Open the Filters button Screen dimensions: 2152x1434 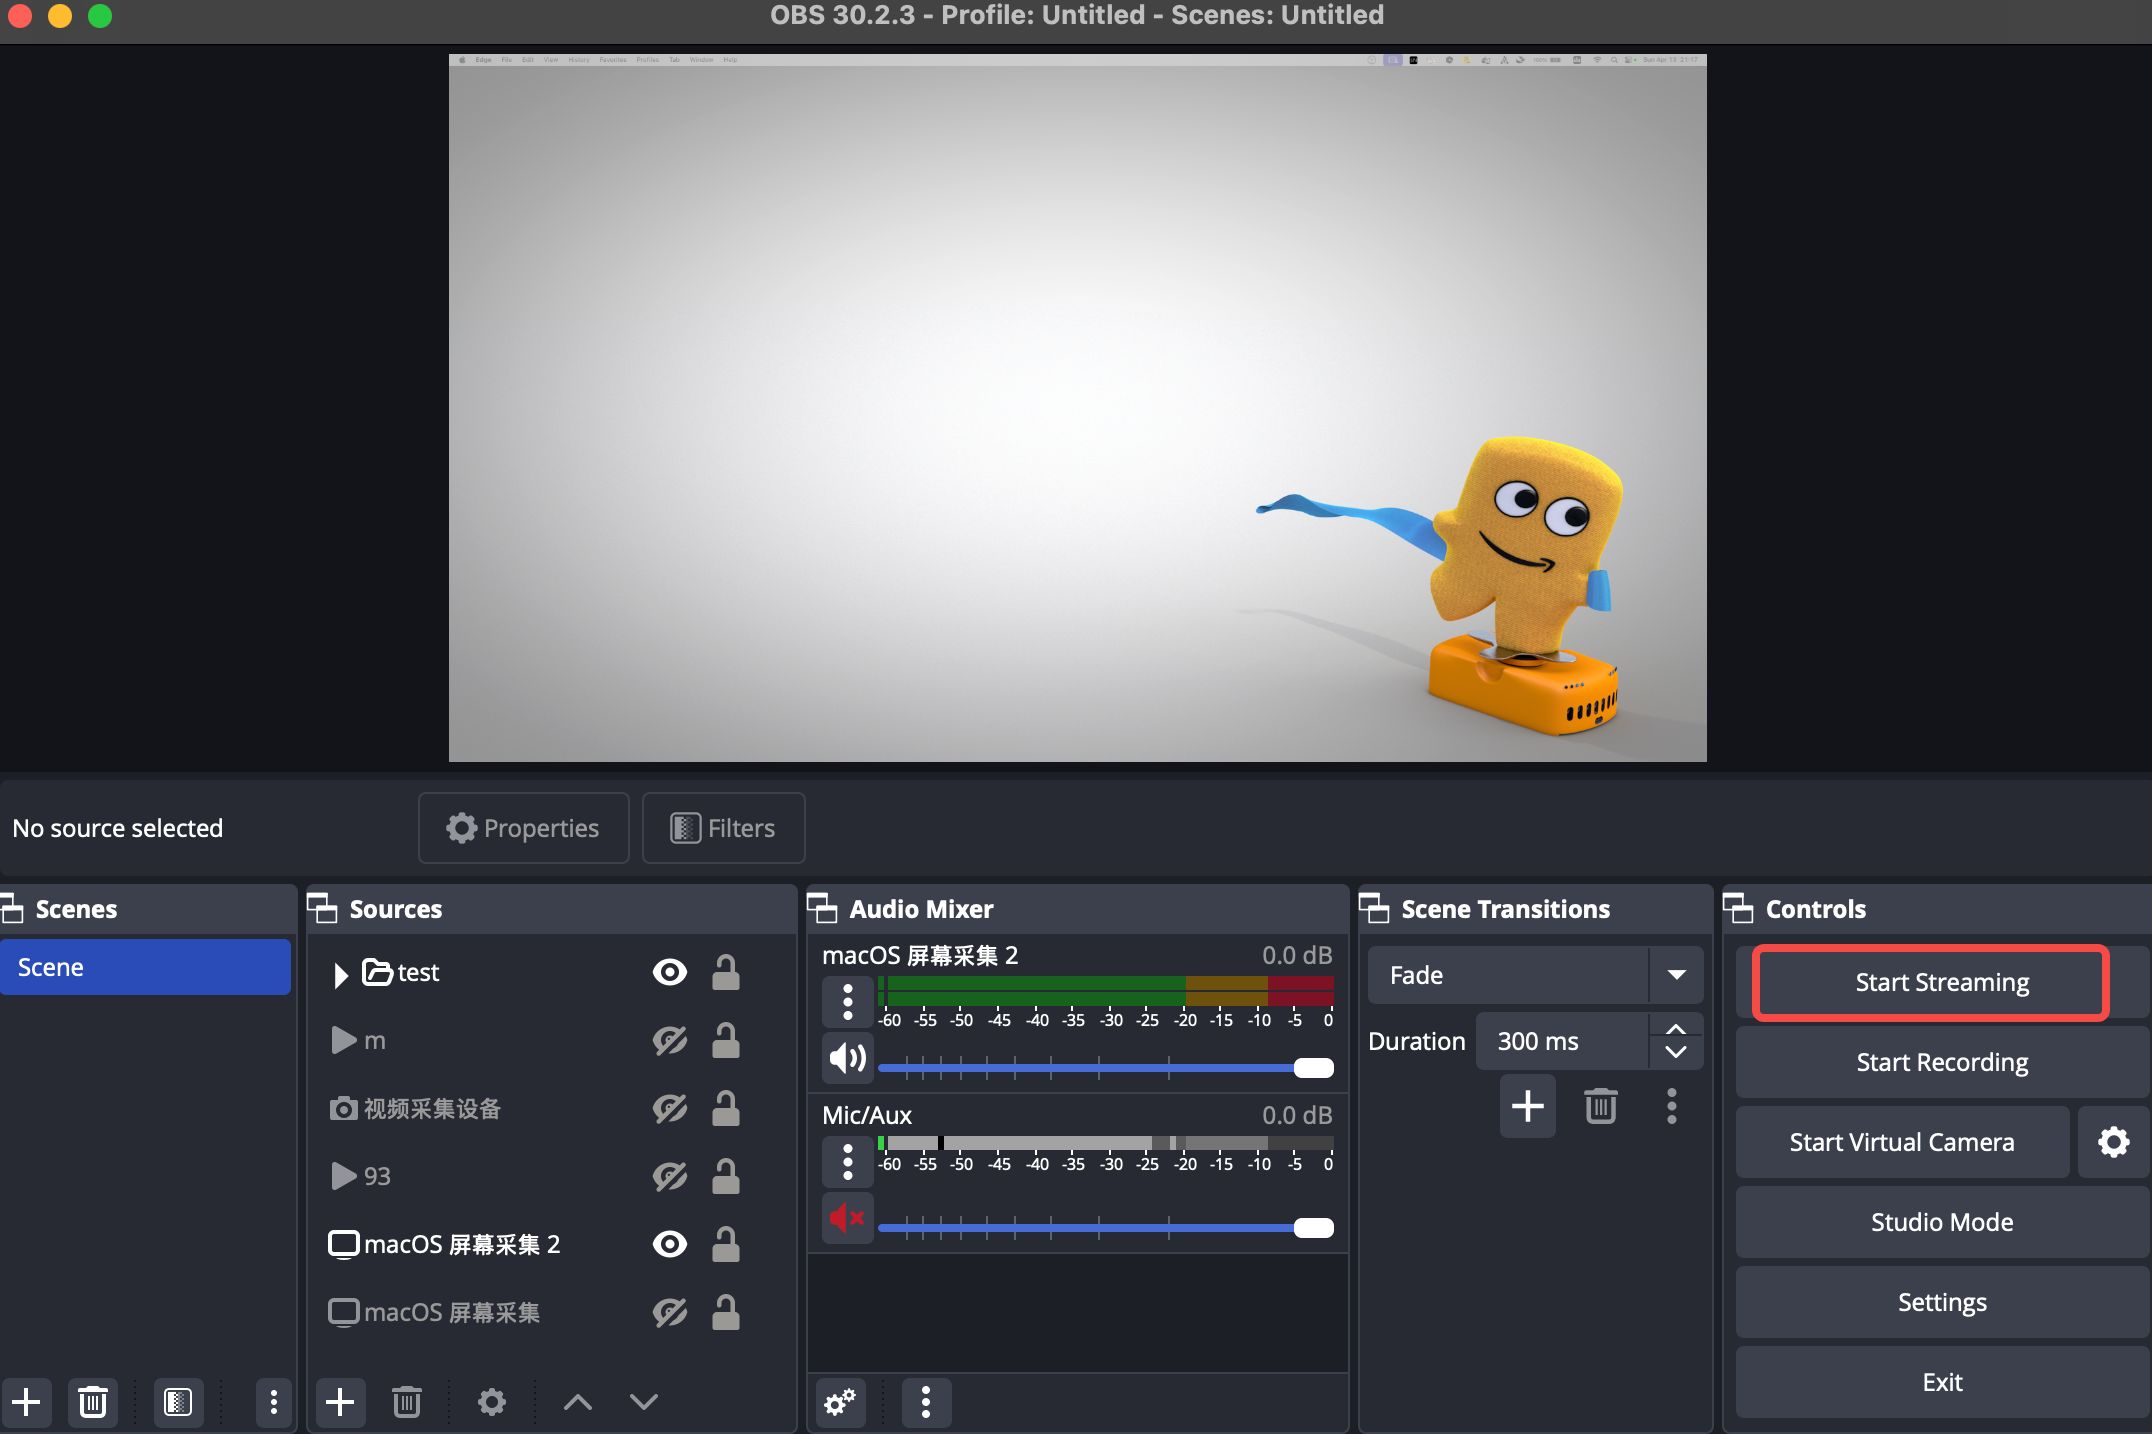click(x=723, y=828)
